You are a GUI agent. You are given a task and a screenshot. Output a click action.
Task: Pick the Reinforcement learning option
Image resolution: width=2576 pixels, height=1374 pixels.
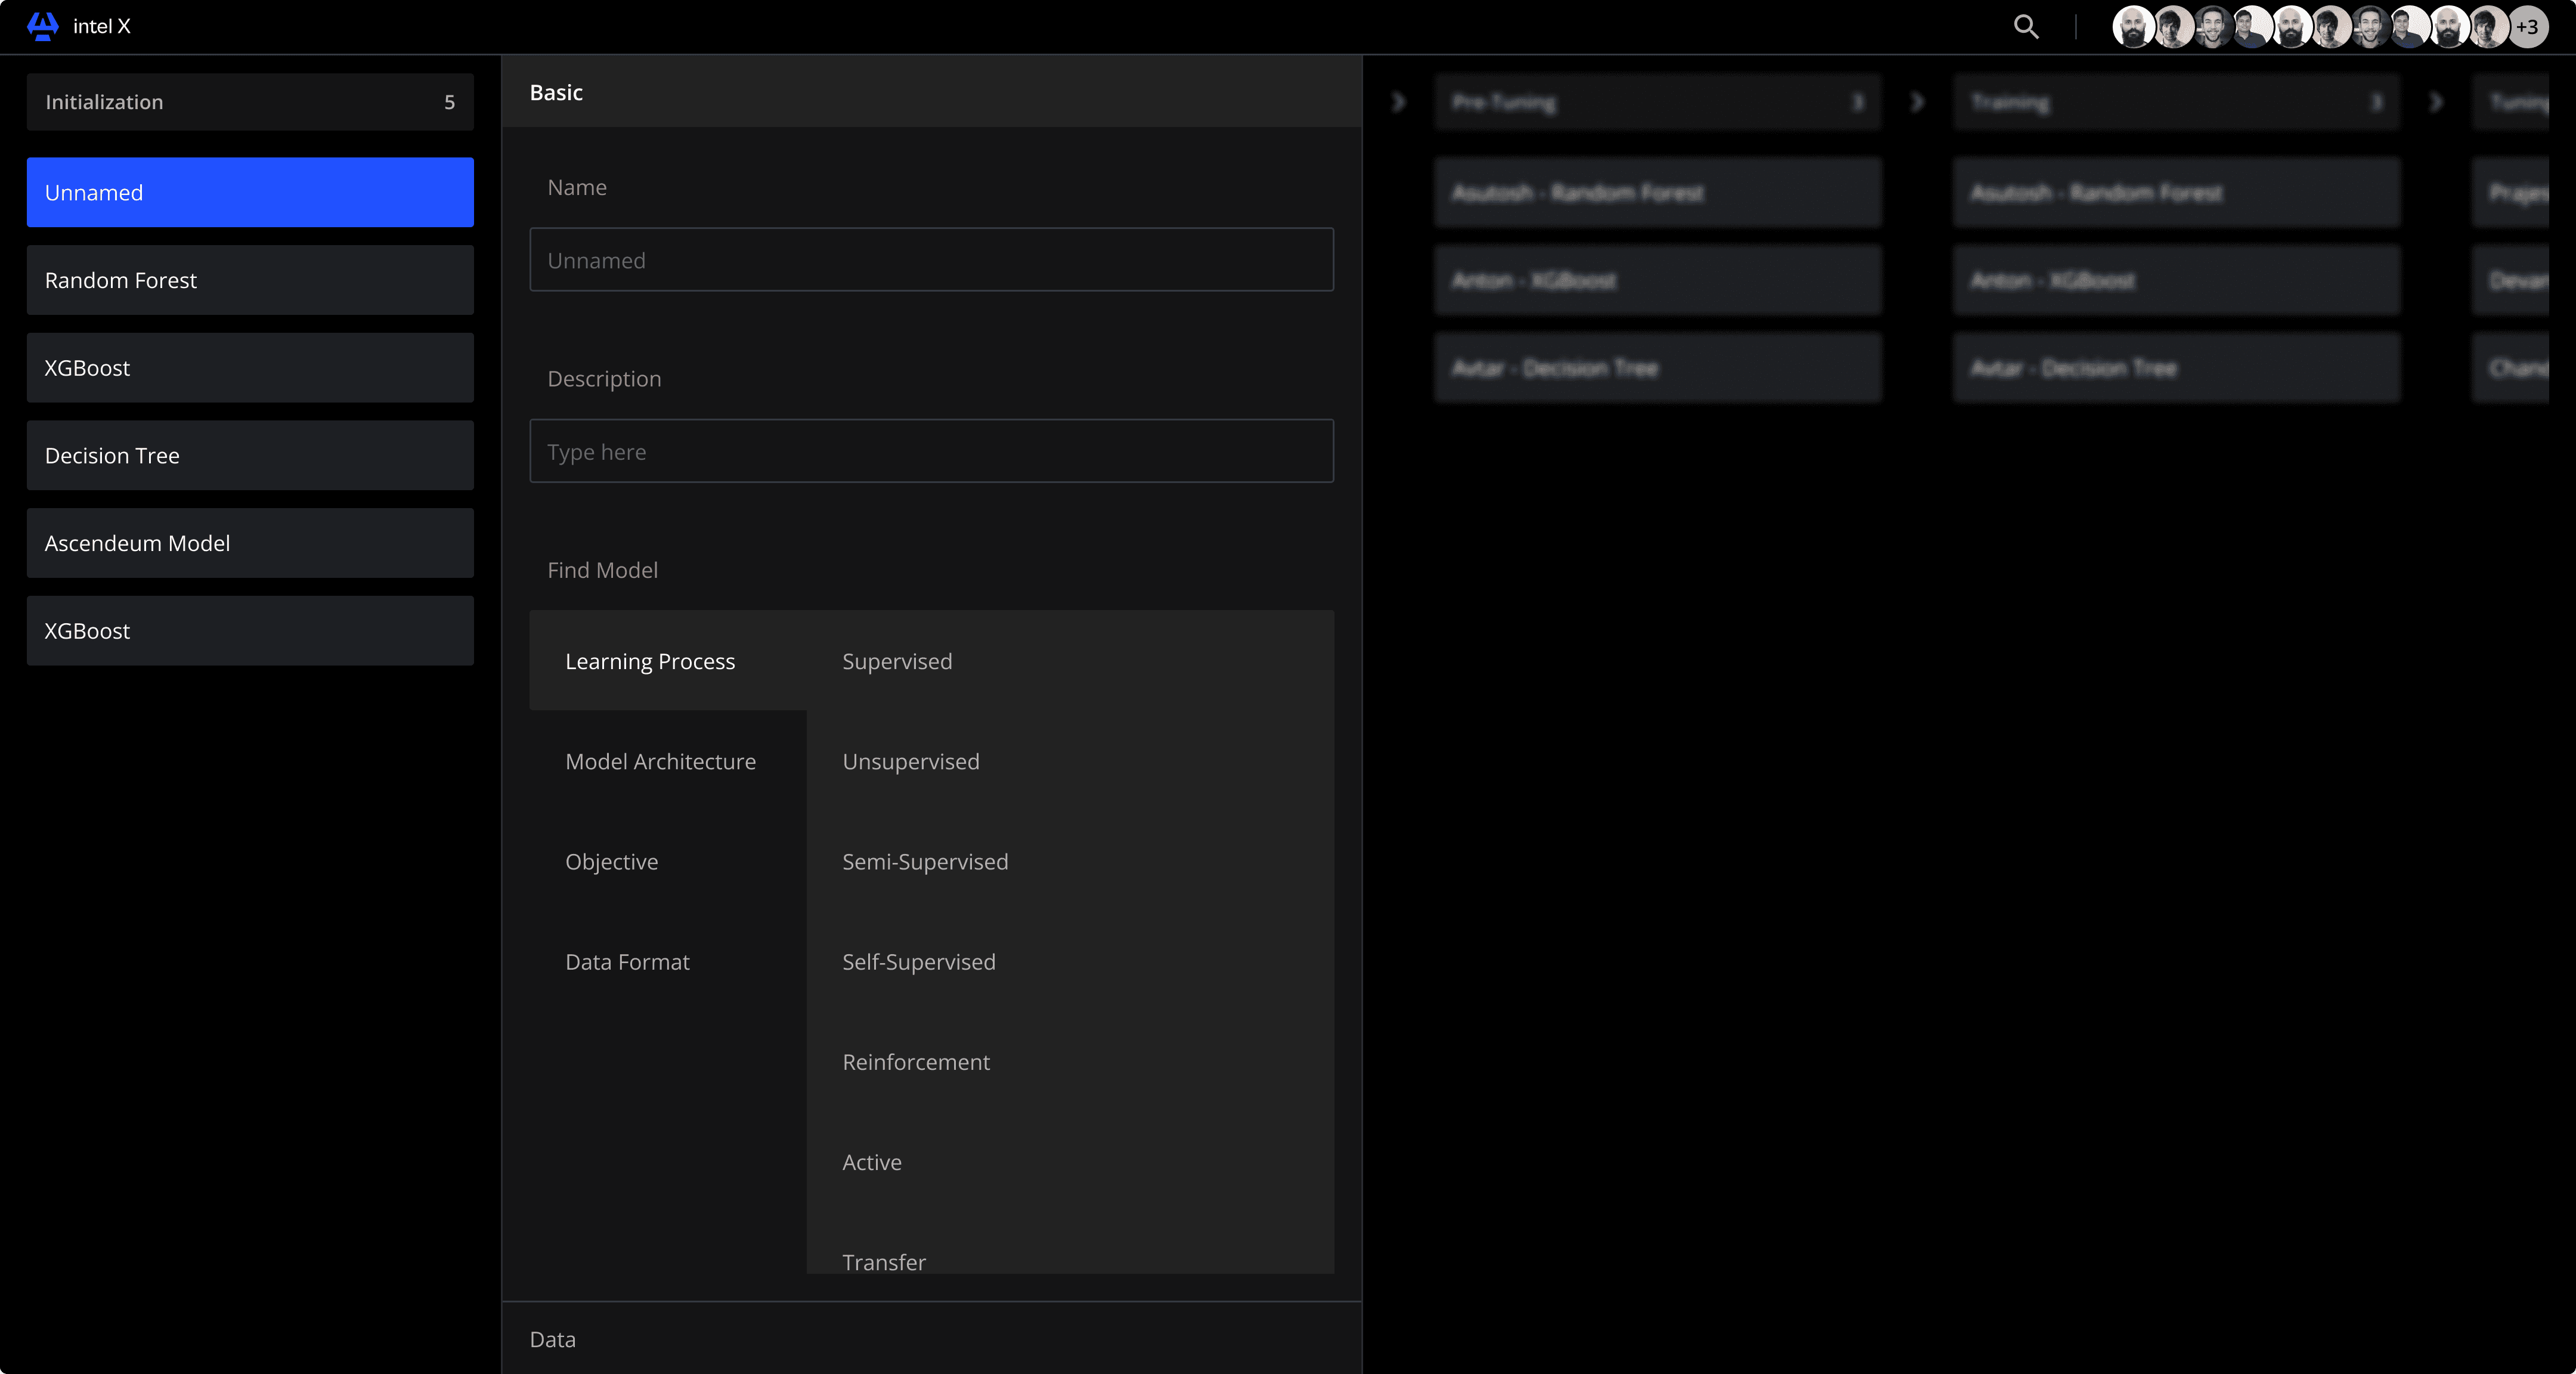(915, 1061)
